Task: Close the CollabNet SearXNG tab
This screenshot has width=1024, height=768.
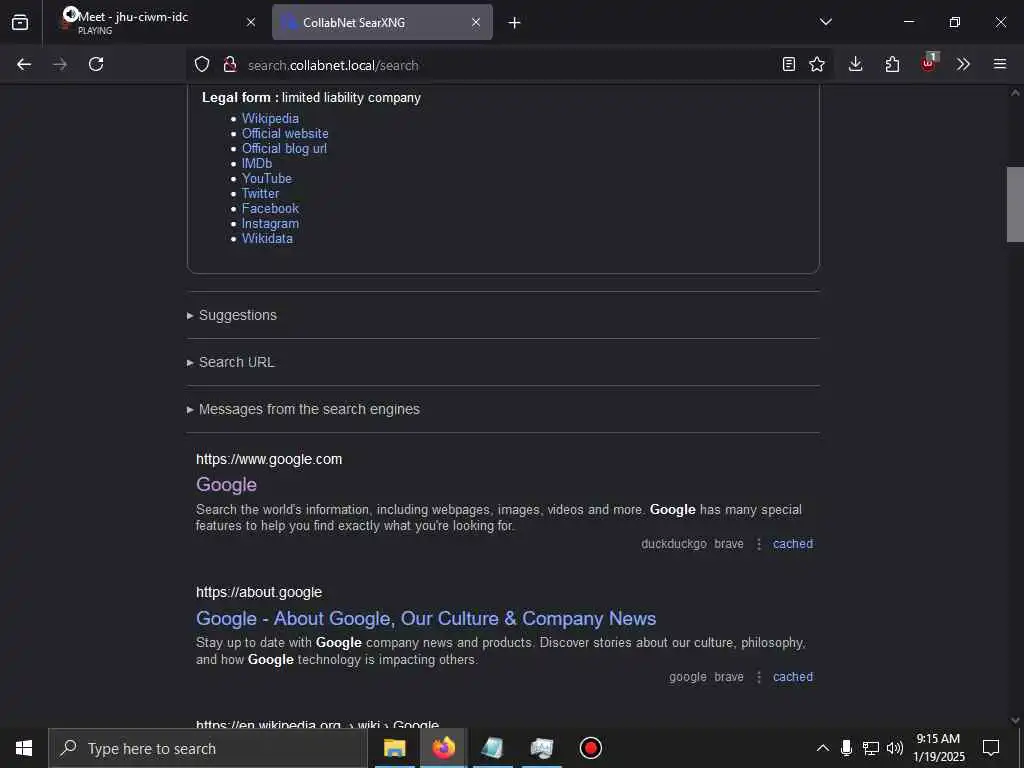Action: 476,22
